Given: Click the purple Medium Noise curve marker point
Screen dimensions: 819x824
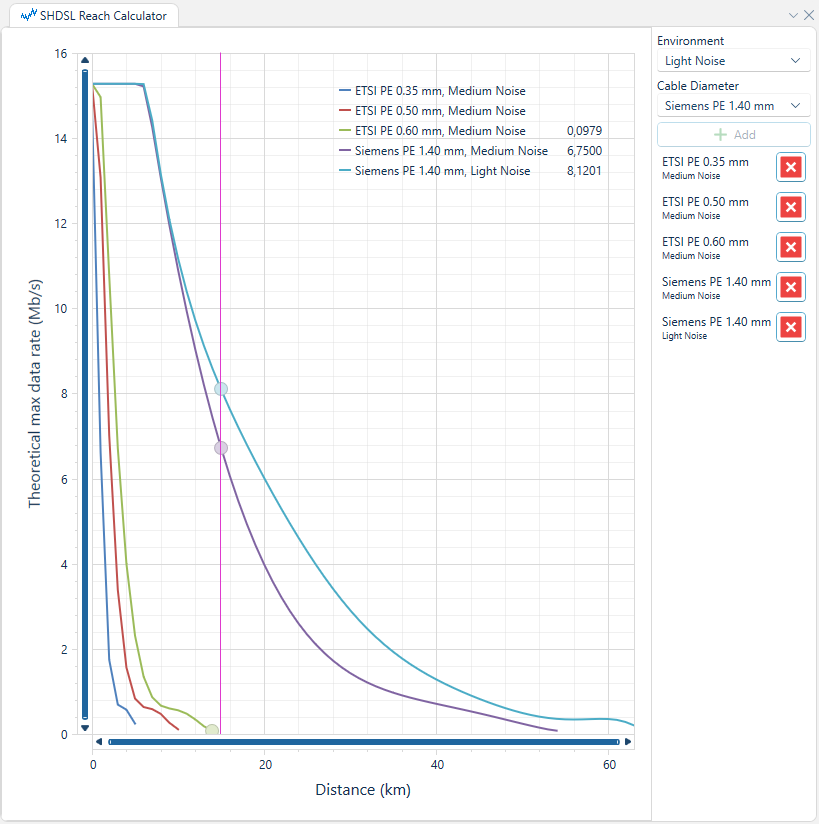Looking at the screenshot, I should click(221, 448).
